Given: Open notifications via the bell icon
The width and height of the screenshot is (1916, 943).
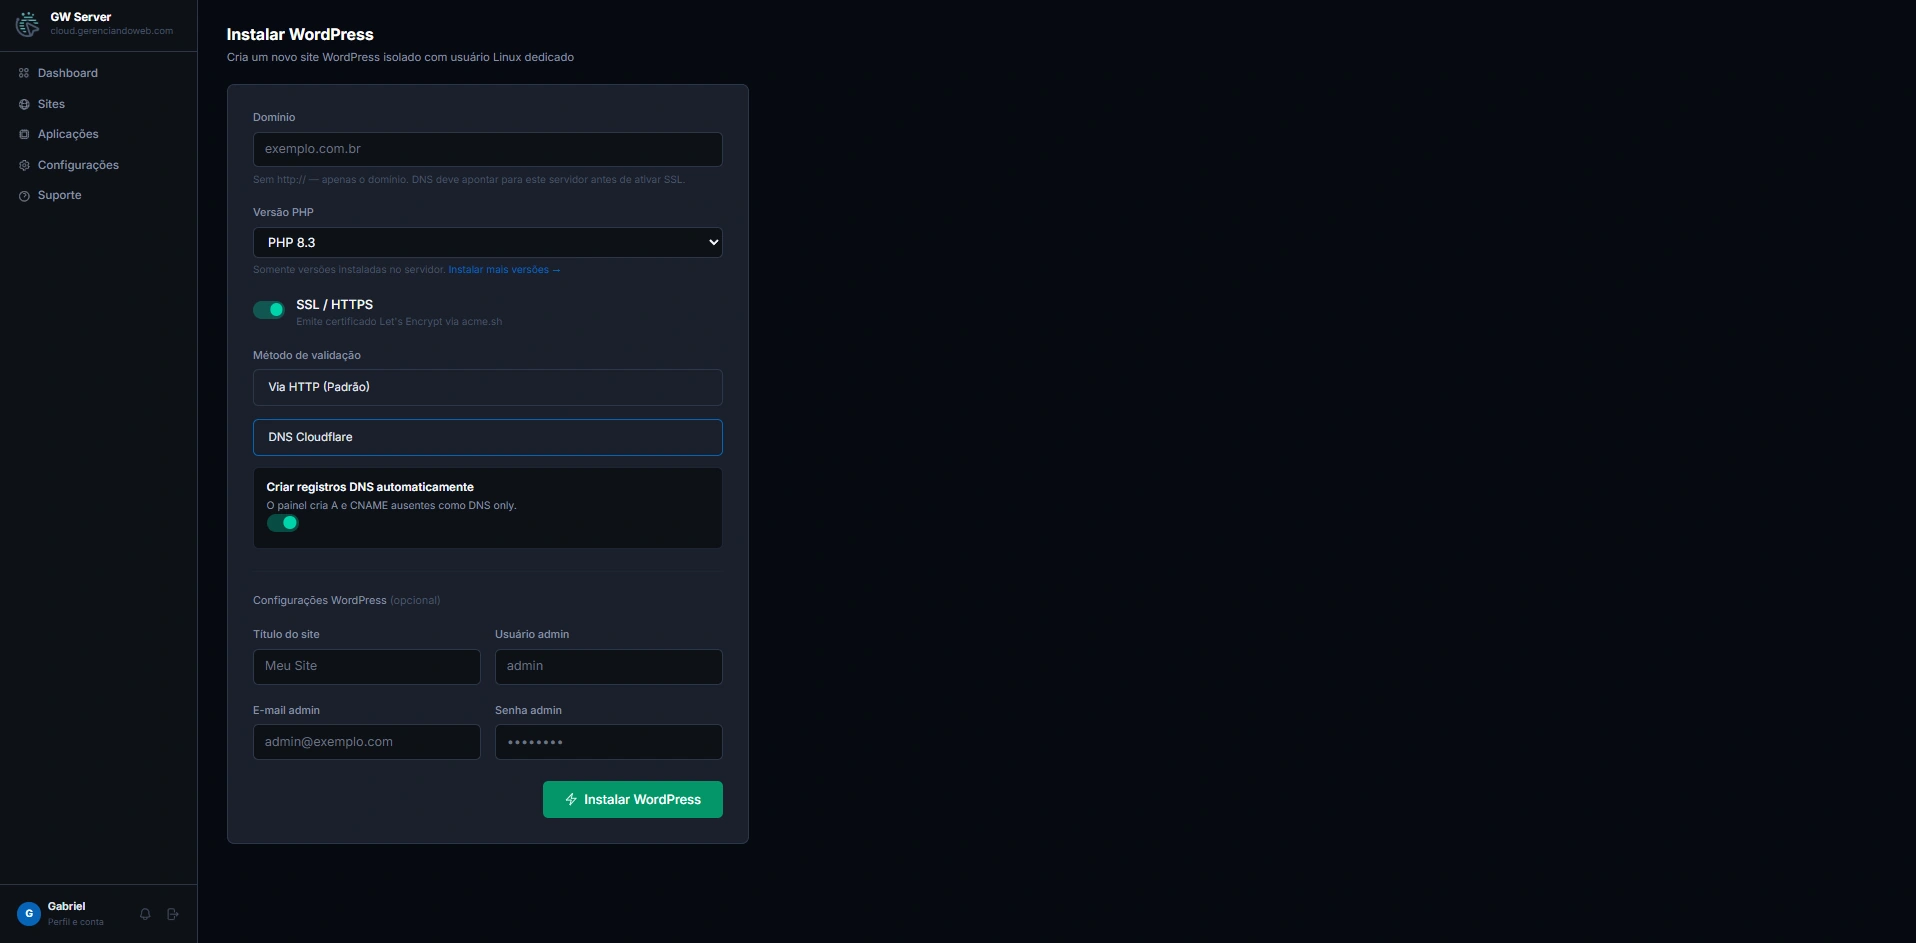Looking at the screenshot, I should click(145, 914).
